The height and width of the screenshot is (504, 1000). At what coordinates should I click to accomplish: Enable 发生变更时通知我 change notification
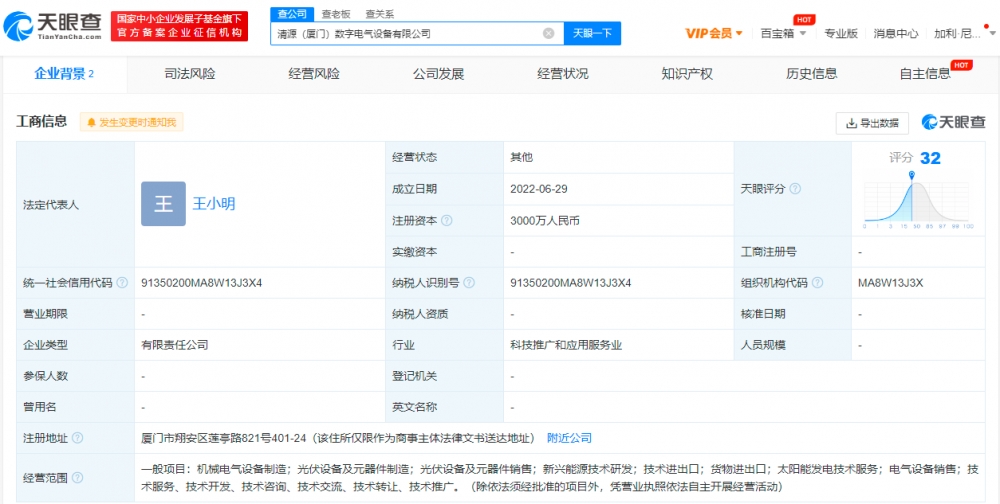click(132, 122)
